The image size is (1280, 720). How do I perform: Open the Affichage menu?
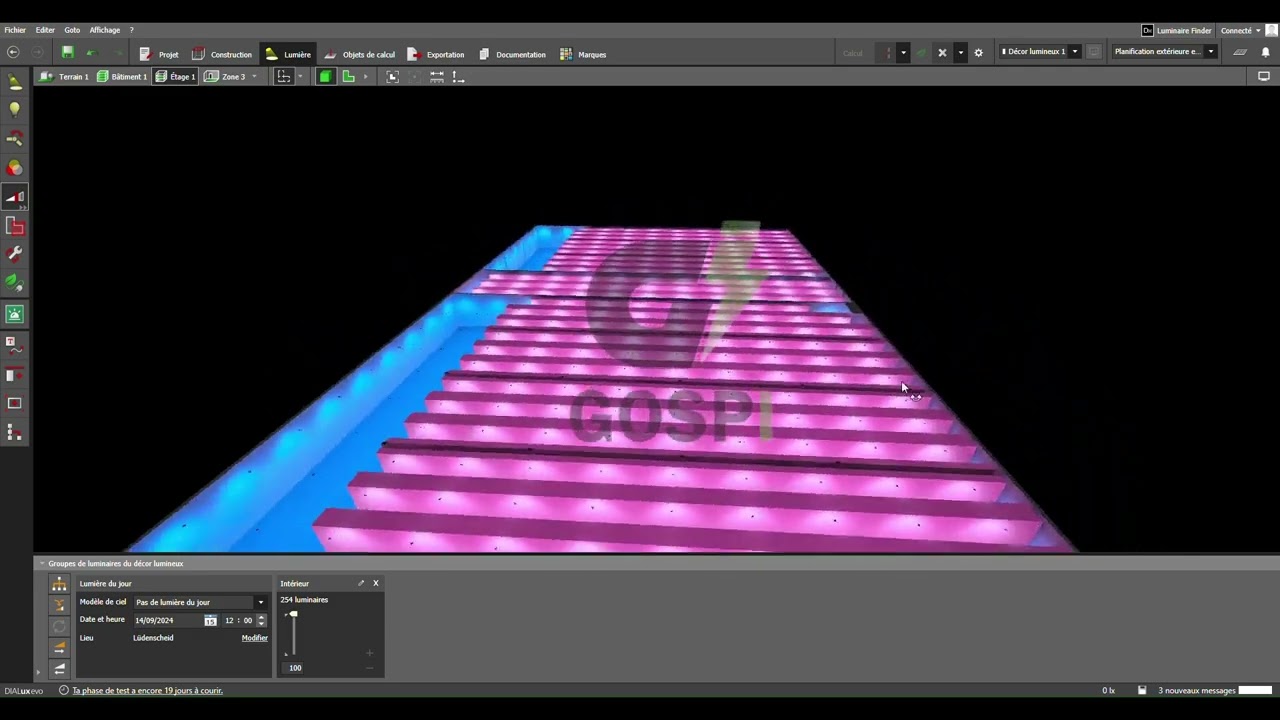(x=104, y=30)
